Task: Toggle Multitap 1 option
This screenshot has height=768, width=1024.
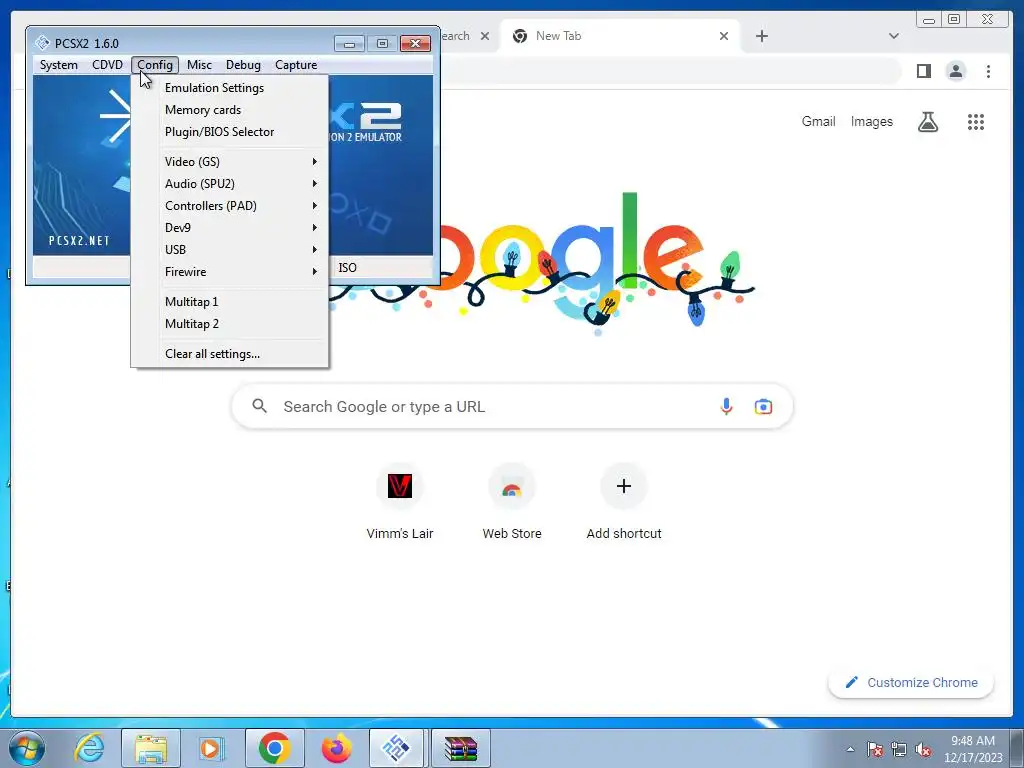Action: (x=229, y=302)
